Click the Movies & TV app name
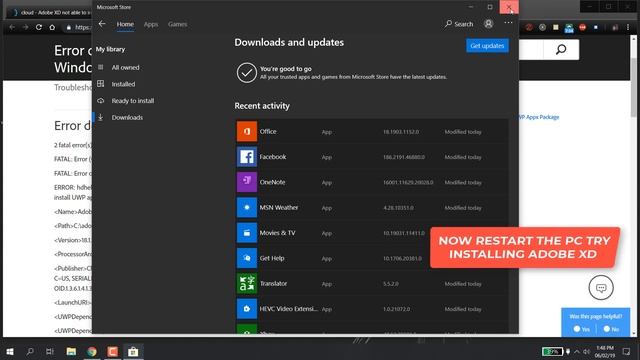640x360 pixels. point(277,233)
